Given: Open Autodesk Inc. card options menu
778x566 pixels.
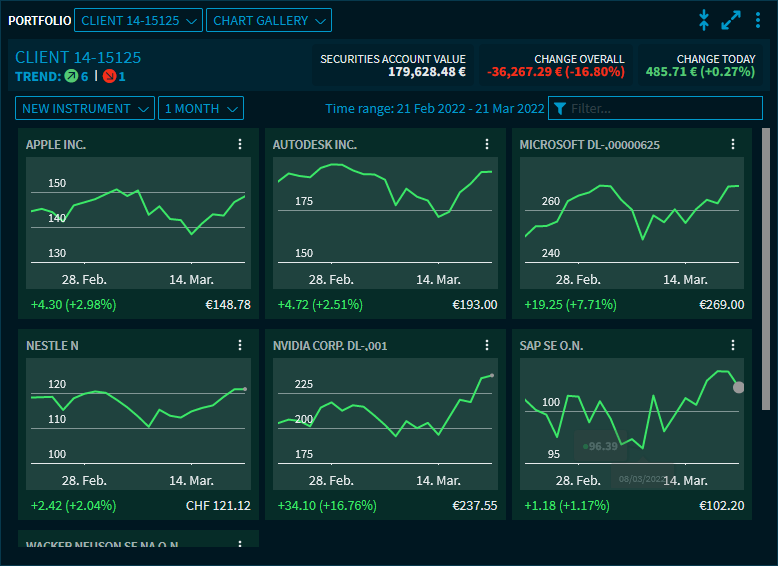Looking at the screenshot, I should click(487, 145).
